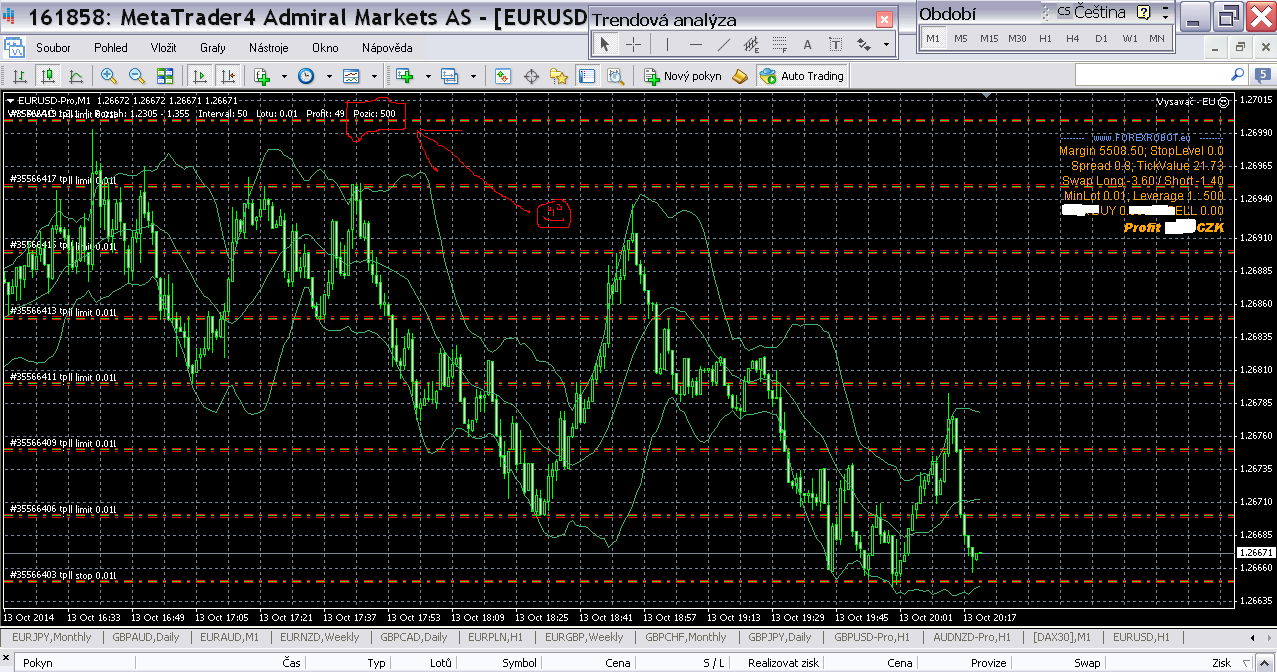Open Soubor menu
The image size is (1277, 672).
pos(53,48)
